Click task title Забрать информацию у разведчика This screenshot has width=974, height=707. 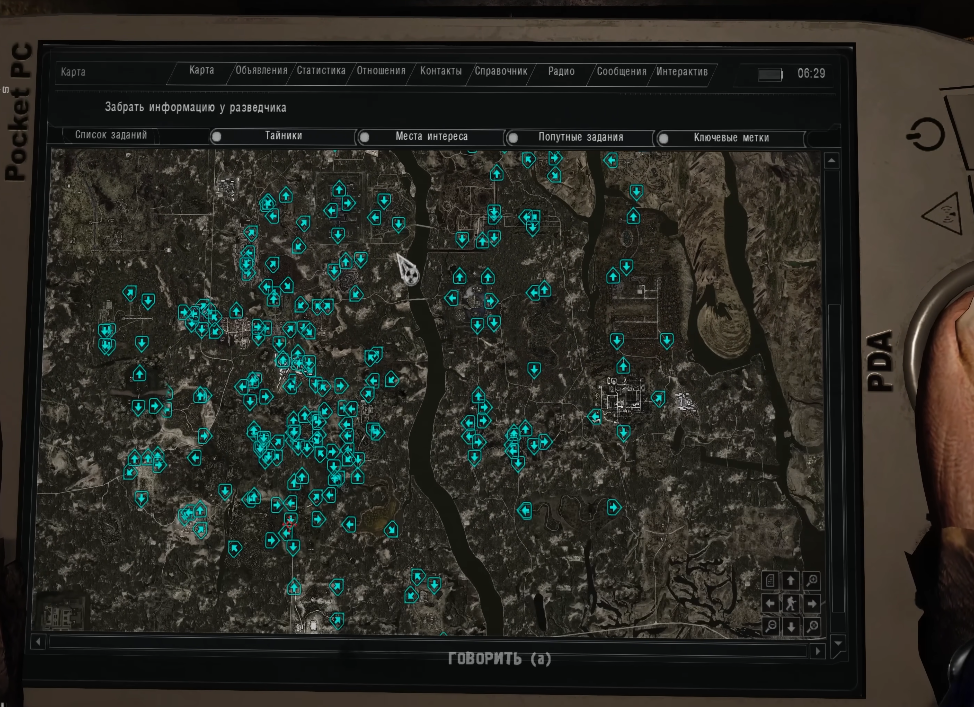click(195, 107)
